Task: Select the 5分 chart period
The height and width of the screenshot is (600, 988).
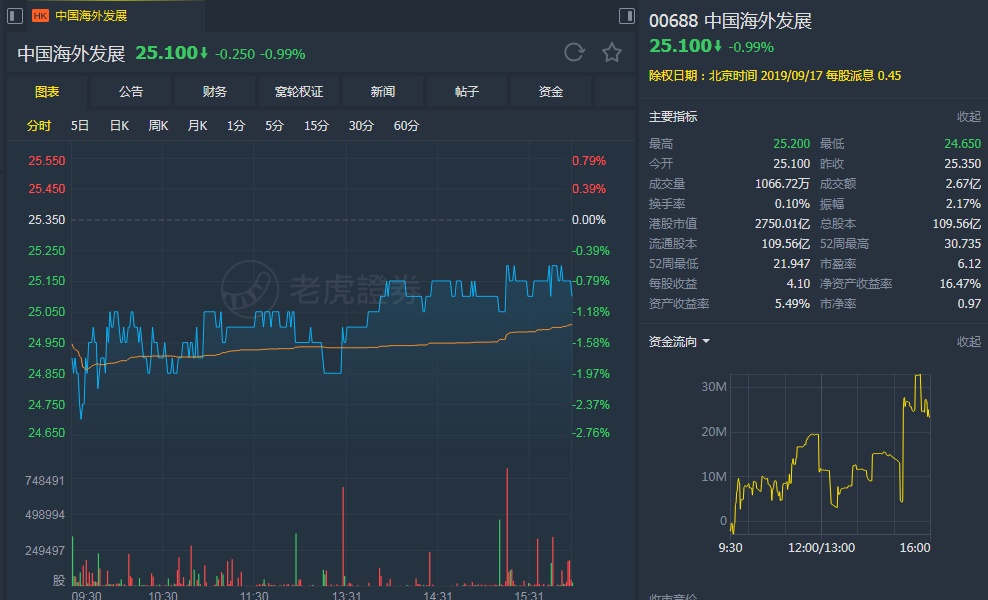Action: 274,125
